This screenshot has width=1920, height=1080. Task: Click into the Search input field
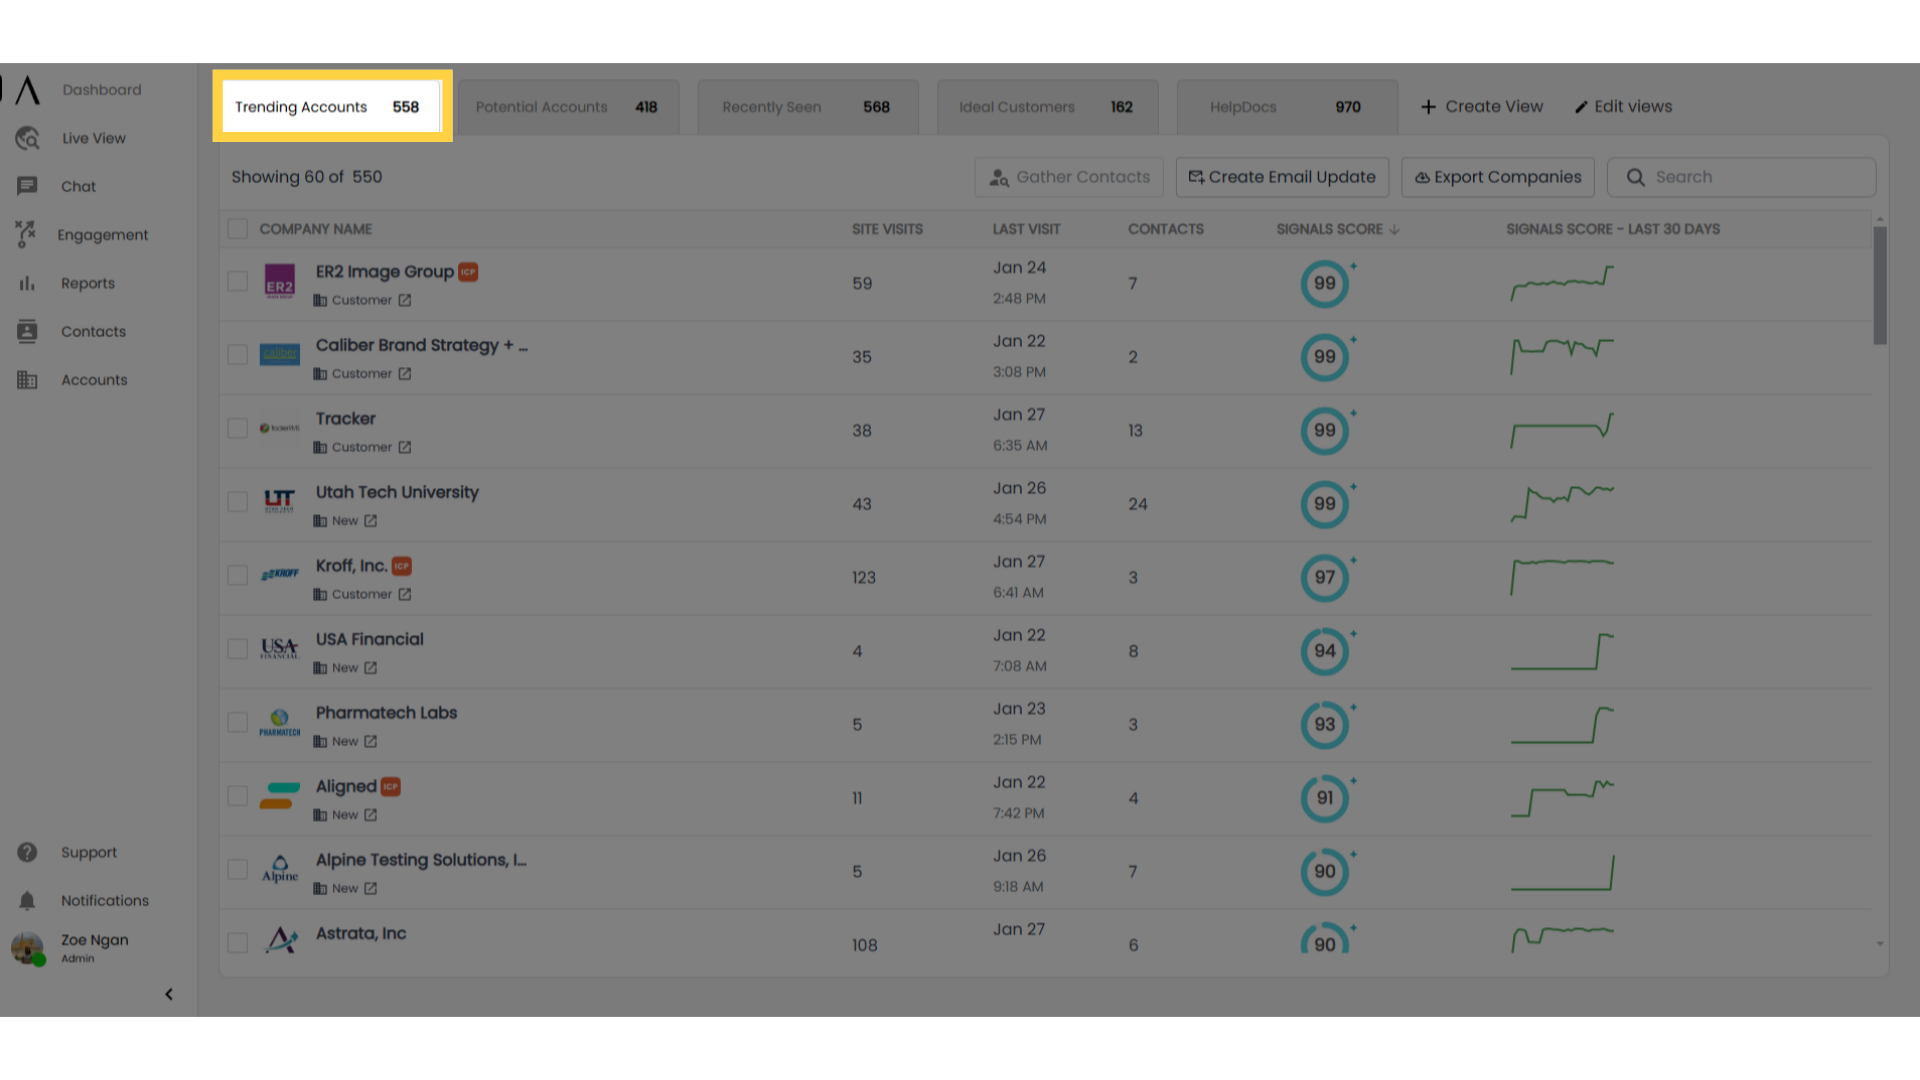(x=1741, y=177)
